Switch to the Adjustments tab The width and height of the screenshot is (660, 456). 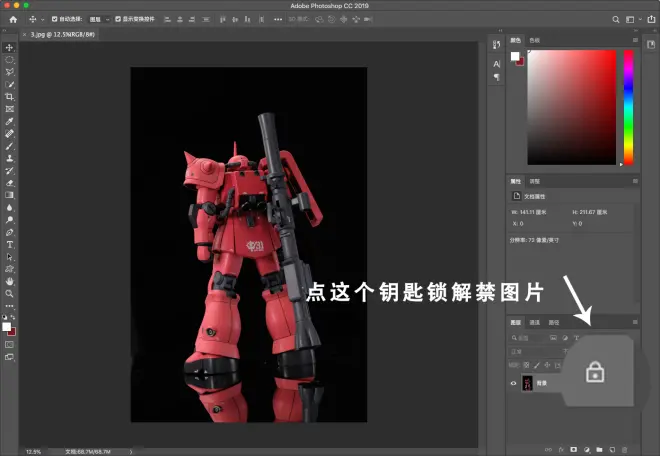(535, 181)
